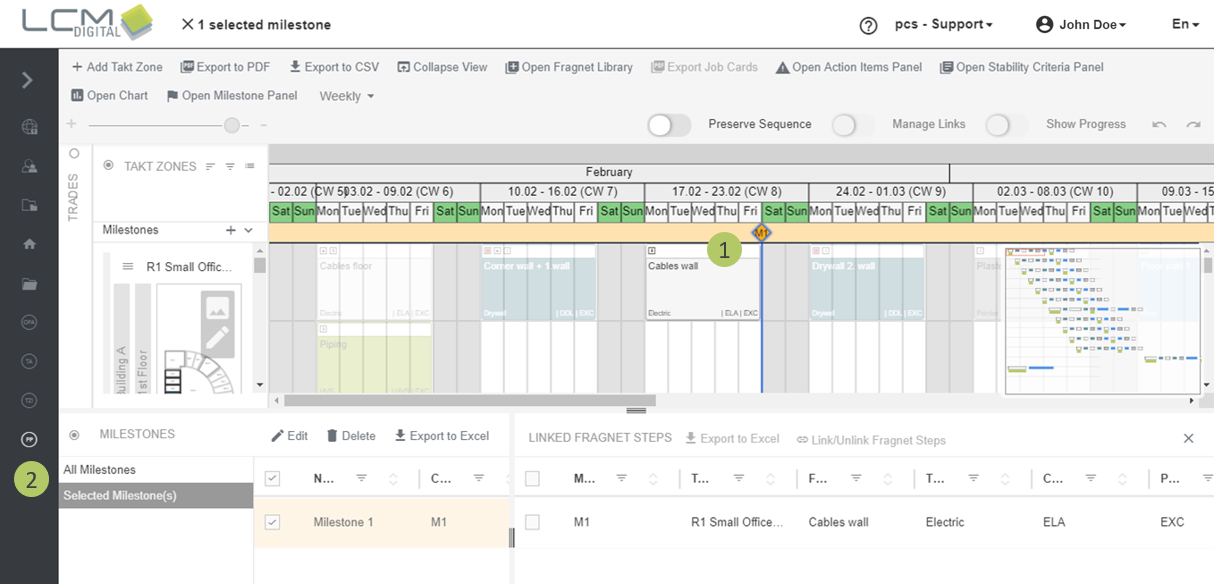
Task: Expand the left sidebar with chevron arrow
Action: click(x=28, y=80)
